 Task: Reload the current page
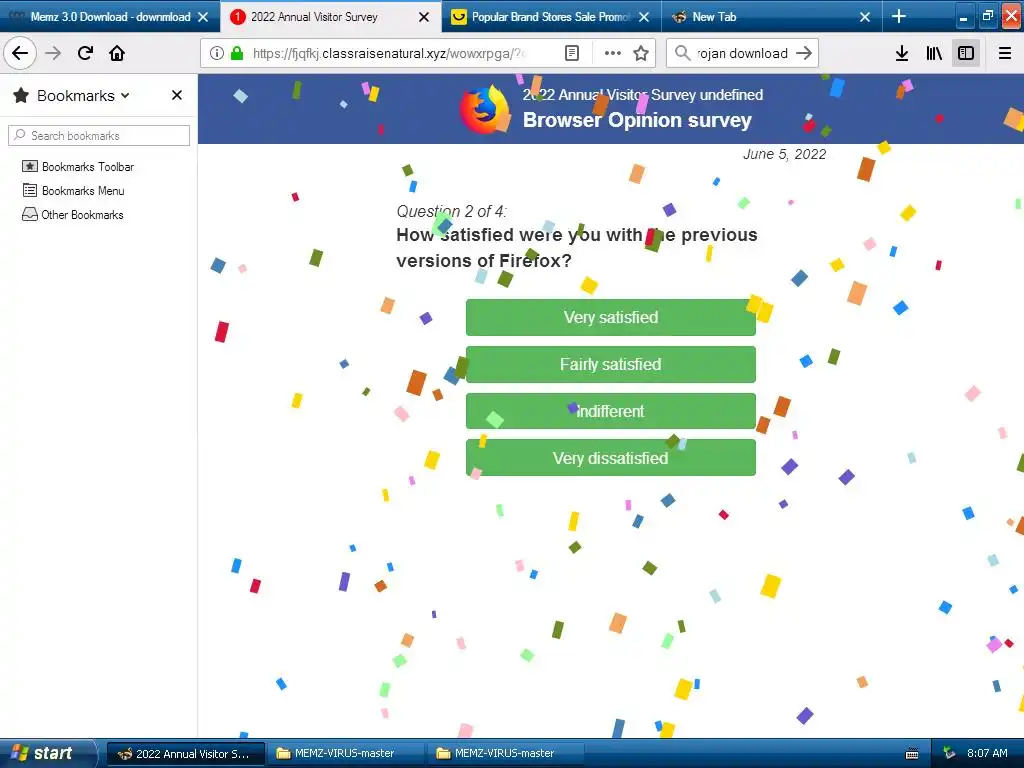(85, 53)
